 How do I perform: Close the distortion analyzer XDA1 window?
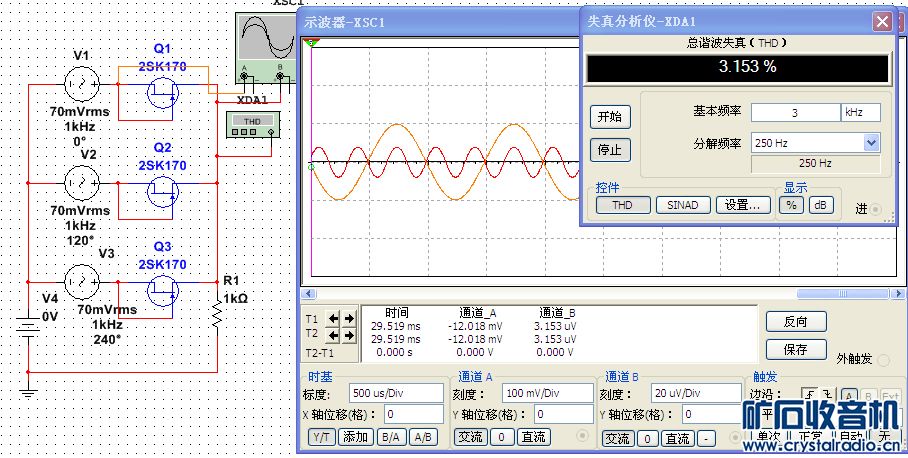coord(883,22)
